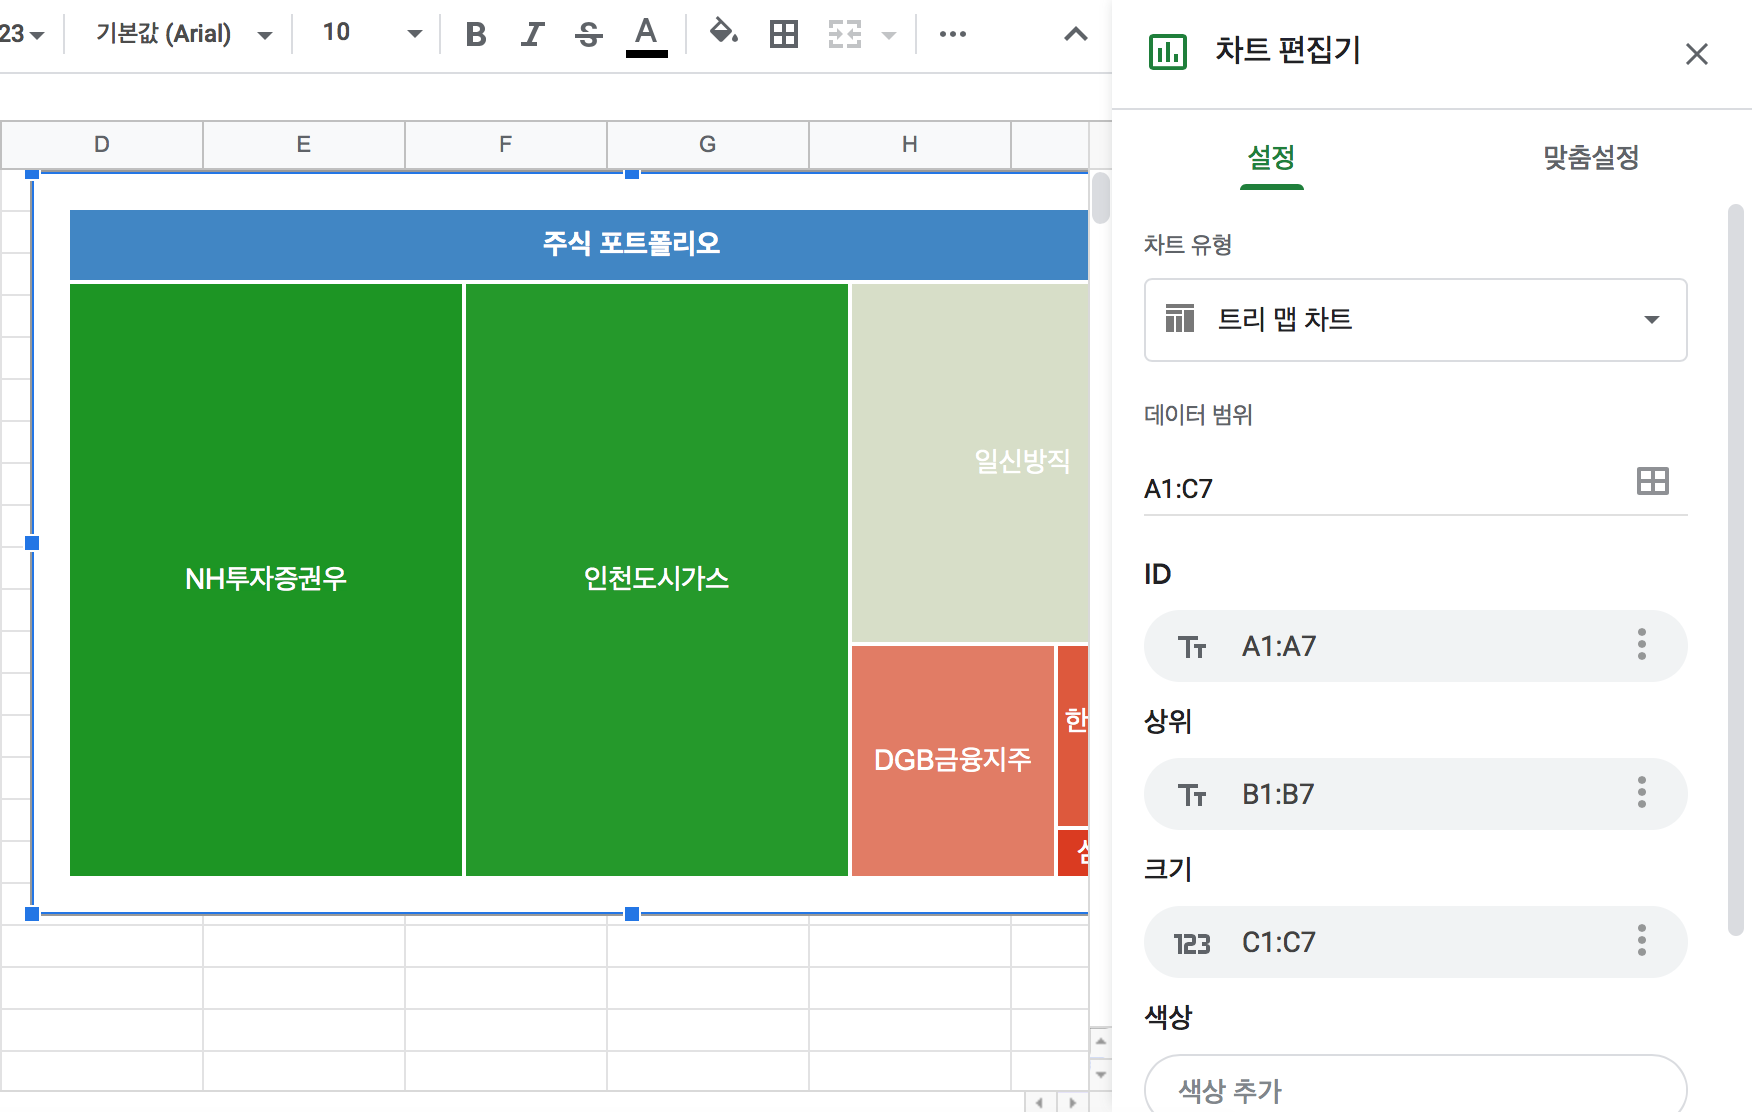Select column G header
This screenshot has width=1752, height=1112.
708,144
